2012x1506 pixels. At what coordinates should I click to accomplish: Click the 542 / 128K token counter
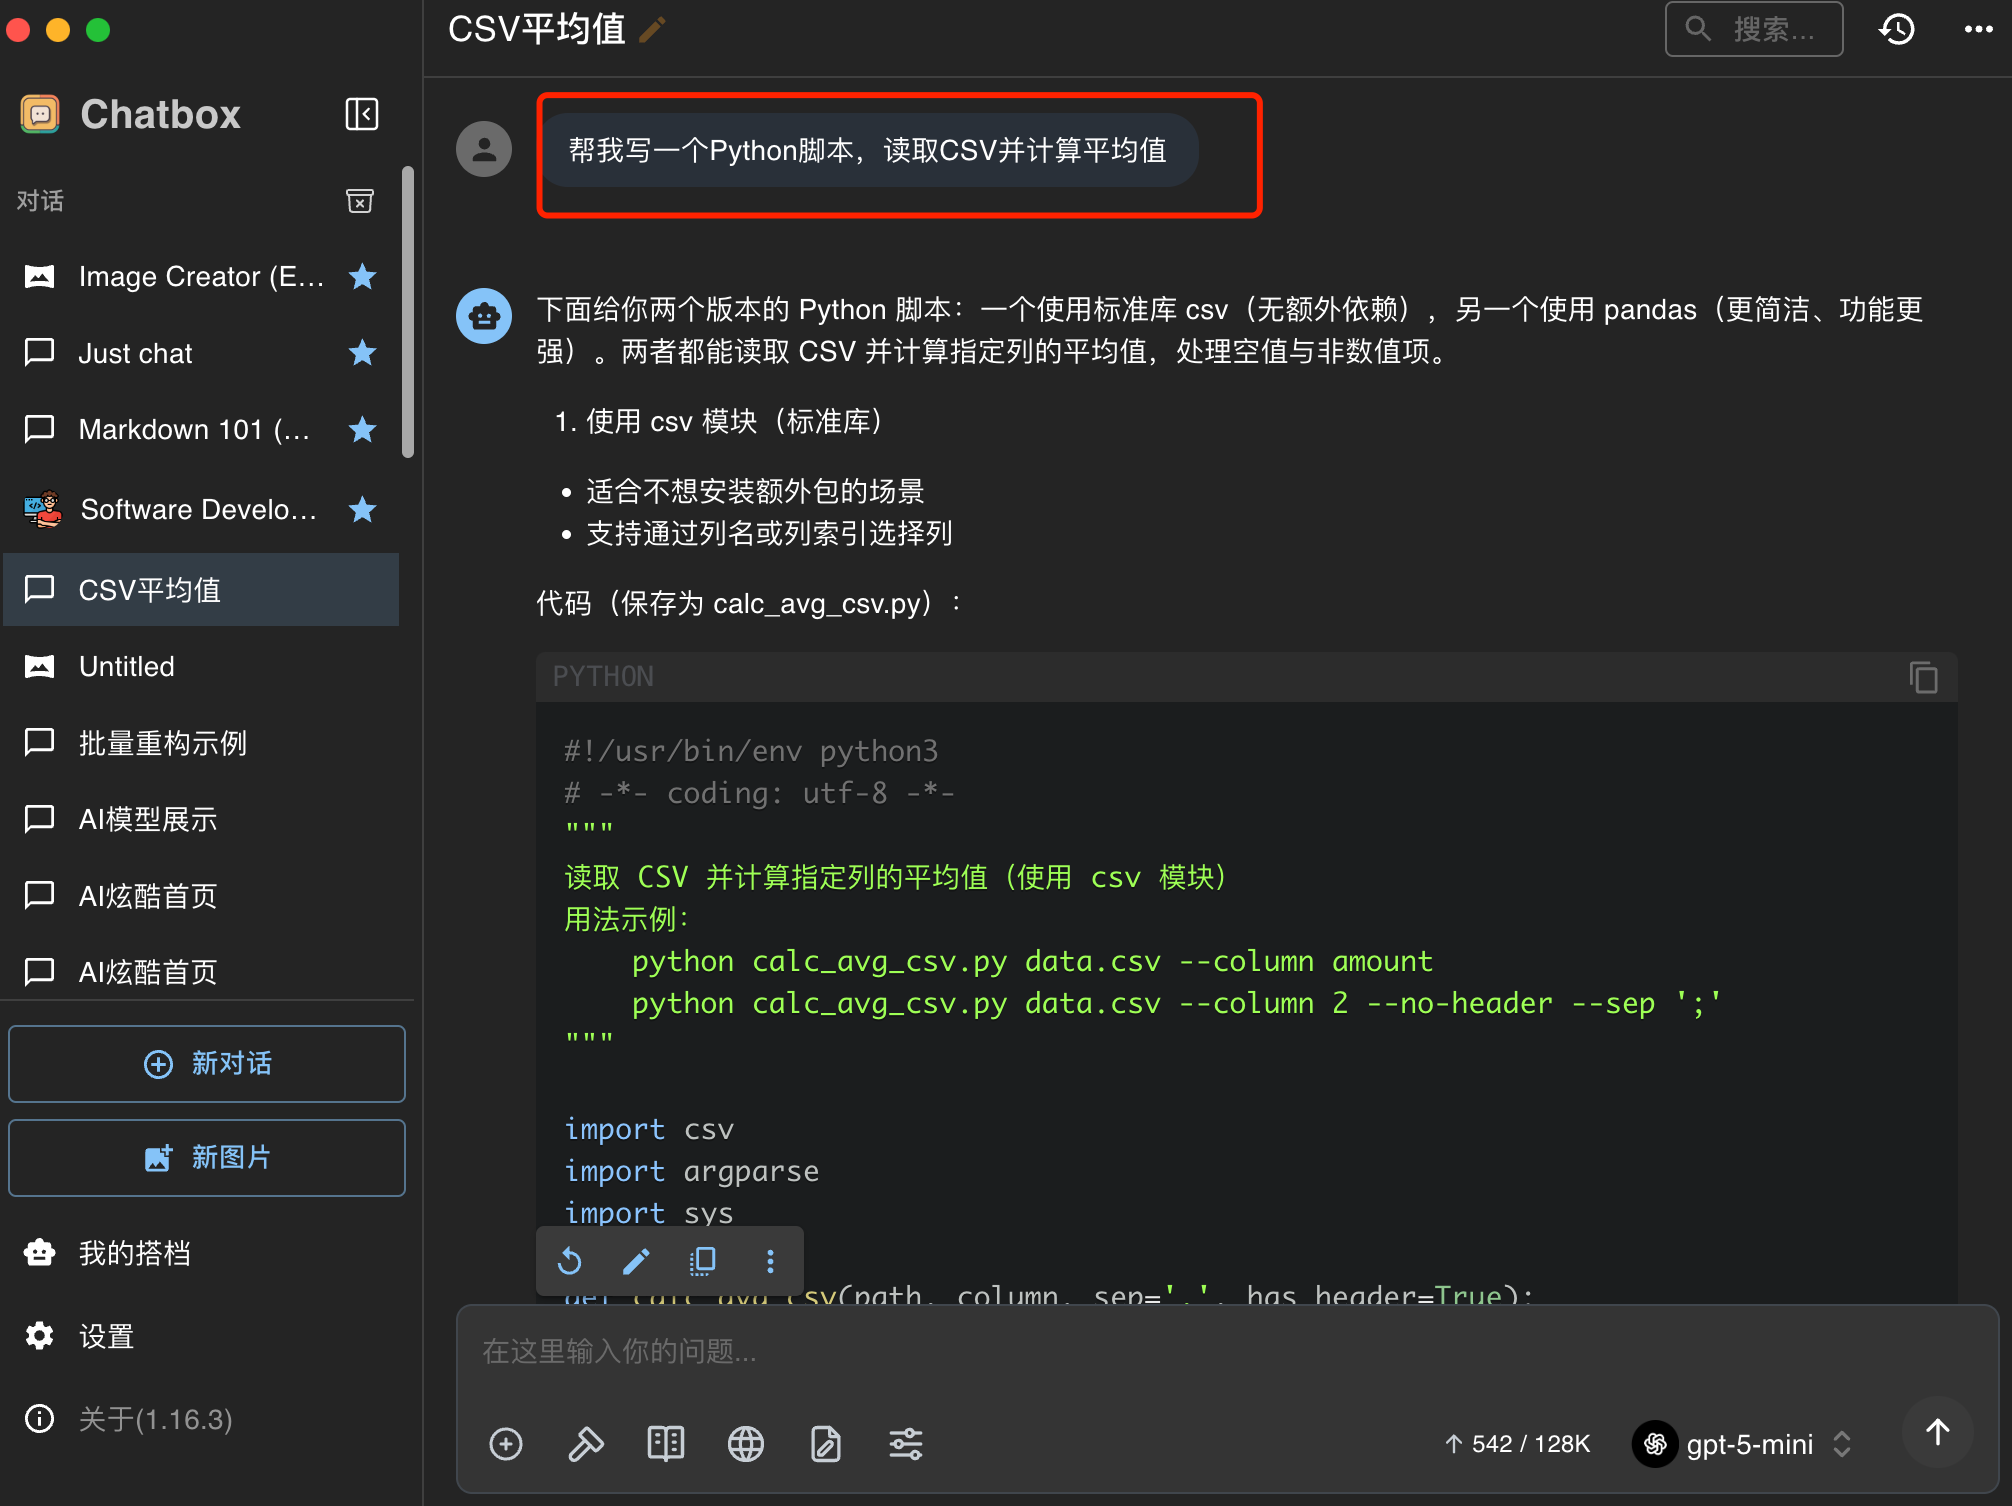1517,1444
